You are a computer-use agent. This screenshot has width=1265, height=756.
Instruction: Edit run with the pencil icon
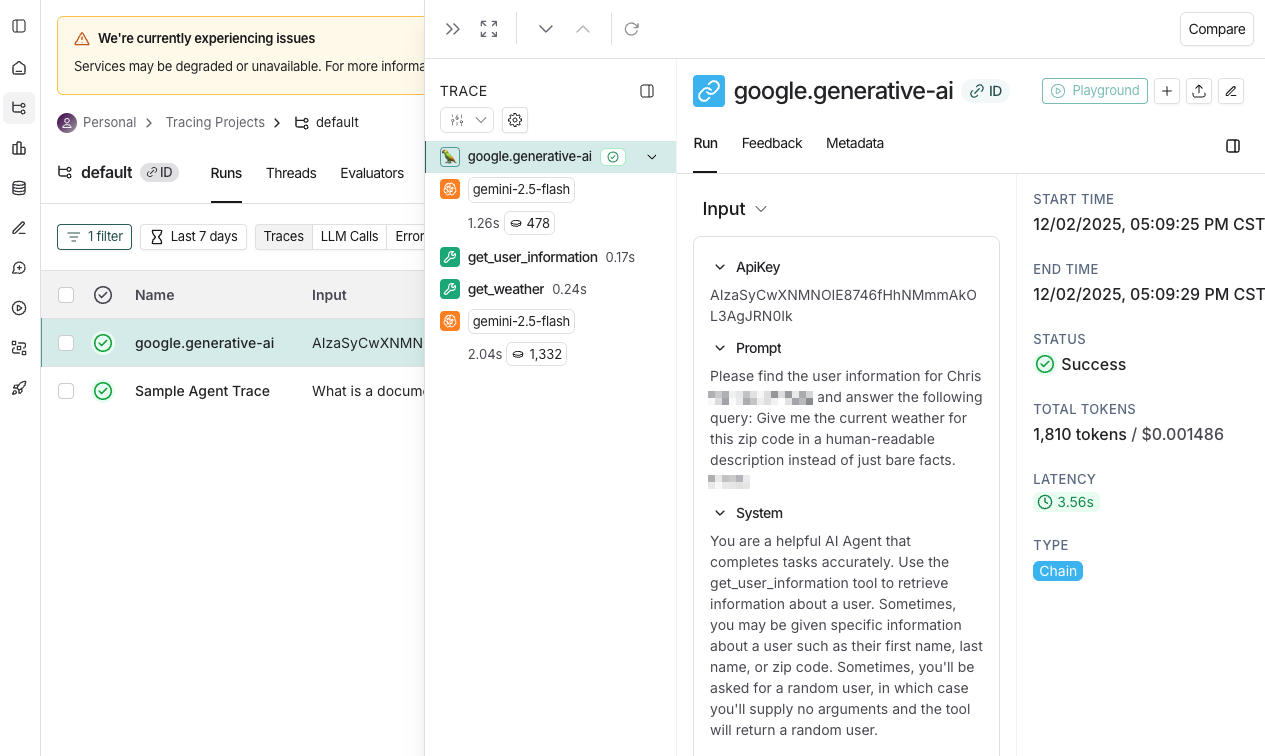click(1231, 91)
